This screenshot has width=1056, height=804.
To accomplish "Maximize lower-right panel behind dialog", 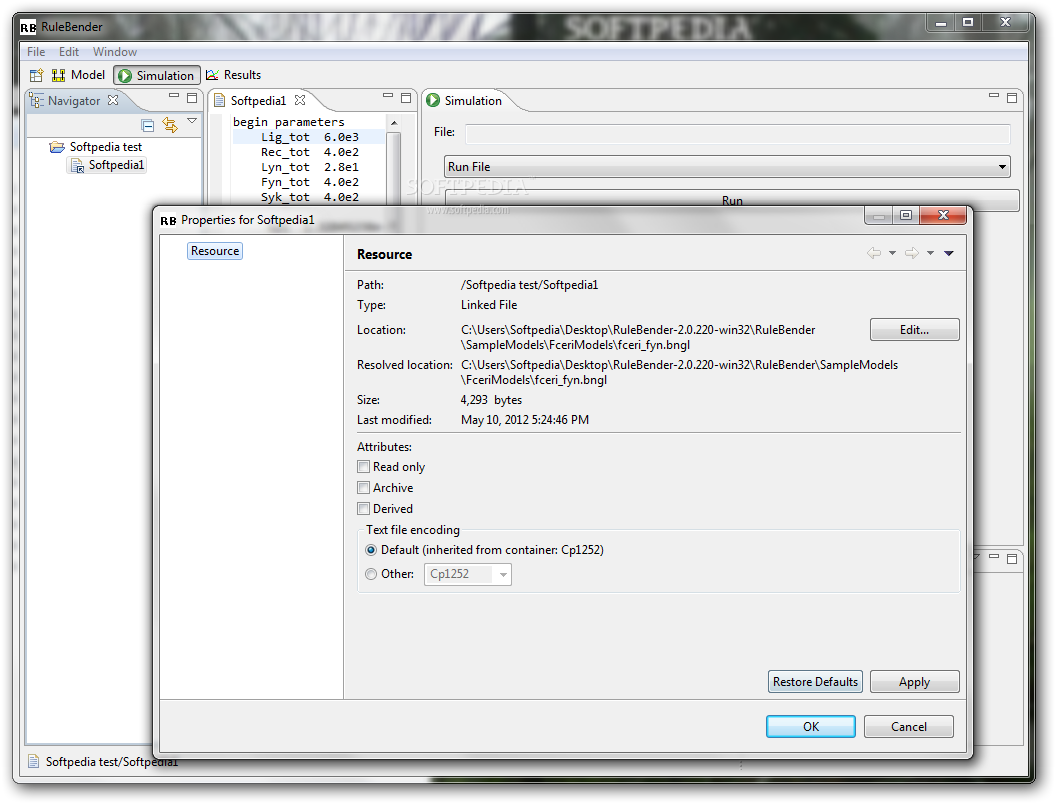I will 1012,559.
